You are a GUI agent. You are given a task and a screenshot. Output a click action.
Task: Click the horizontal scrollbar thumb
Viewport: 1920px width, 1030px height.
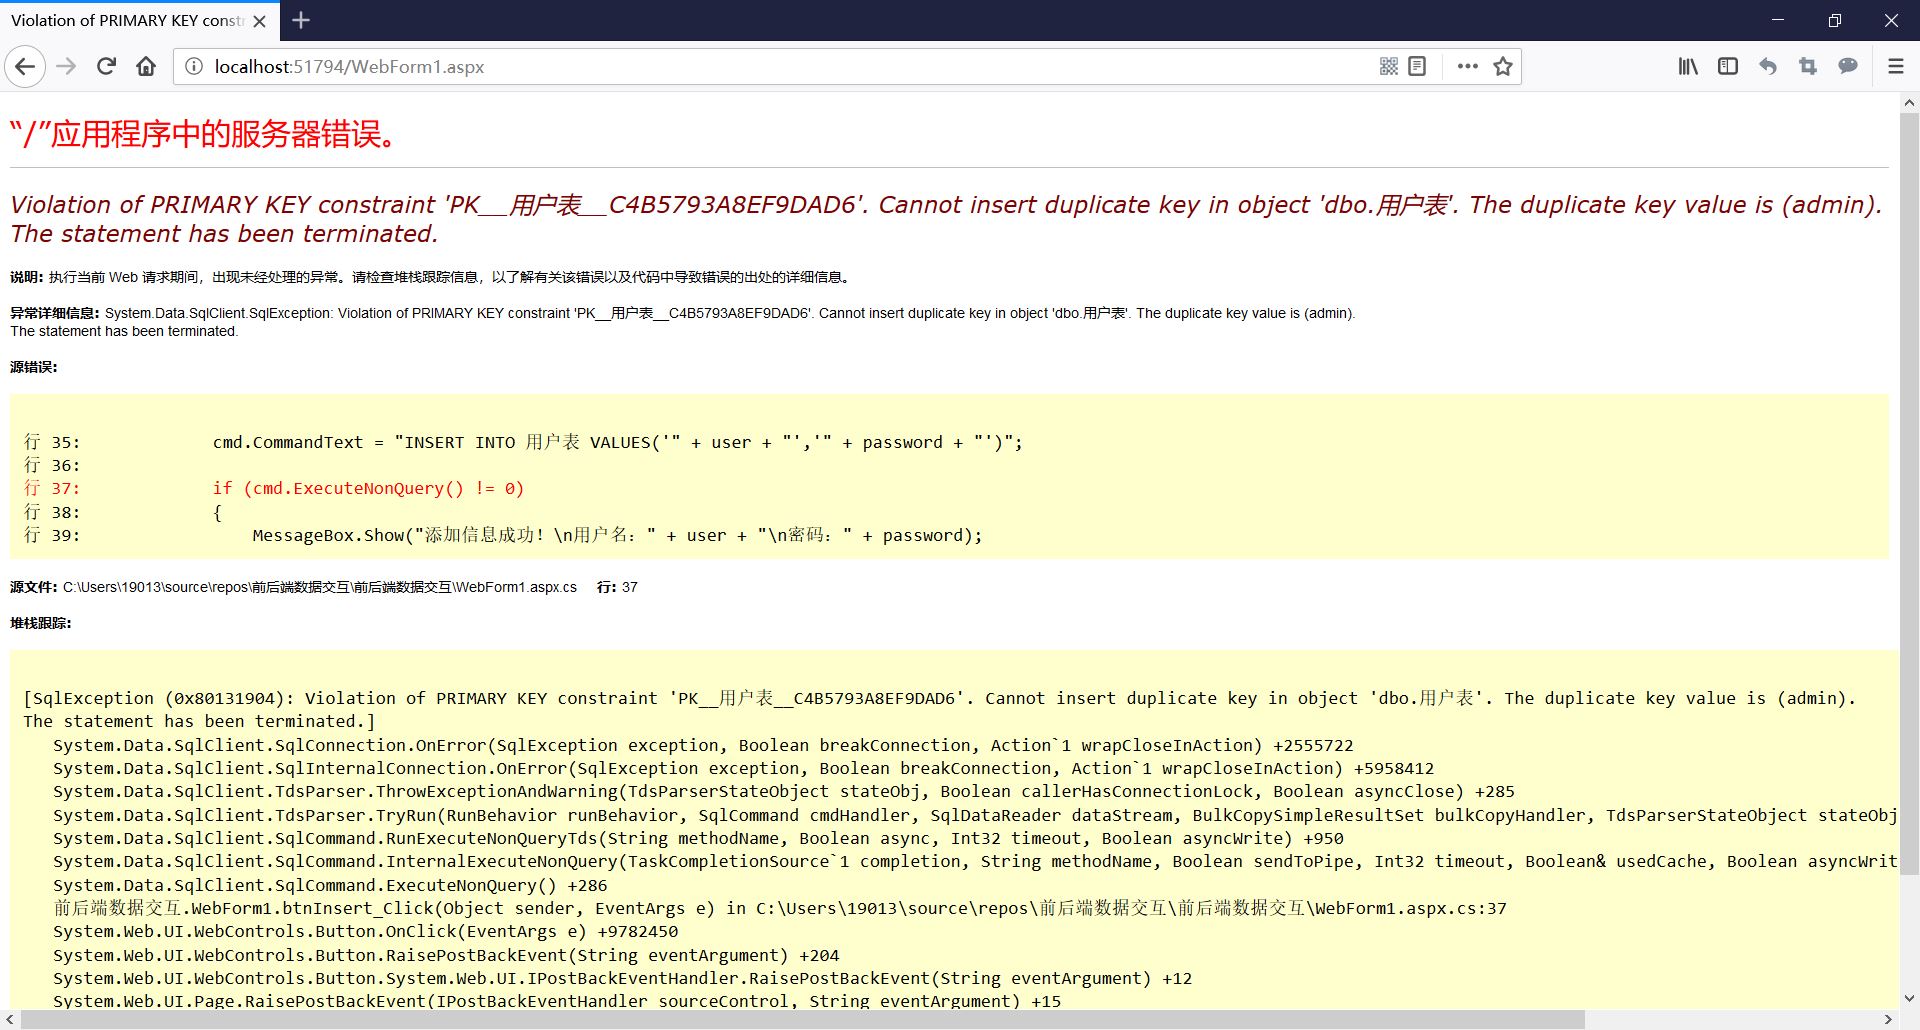point(802,1020)
